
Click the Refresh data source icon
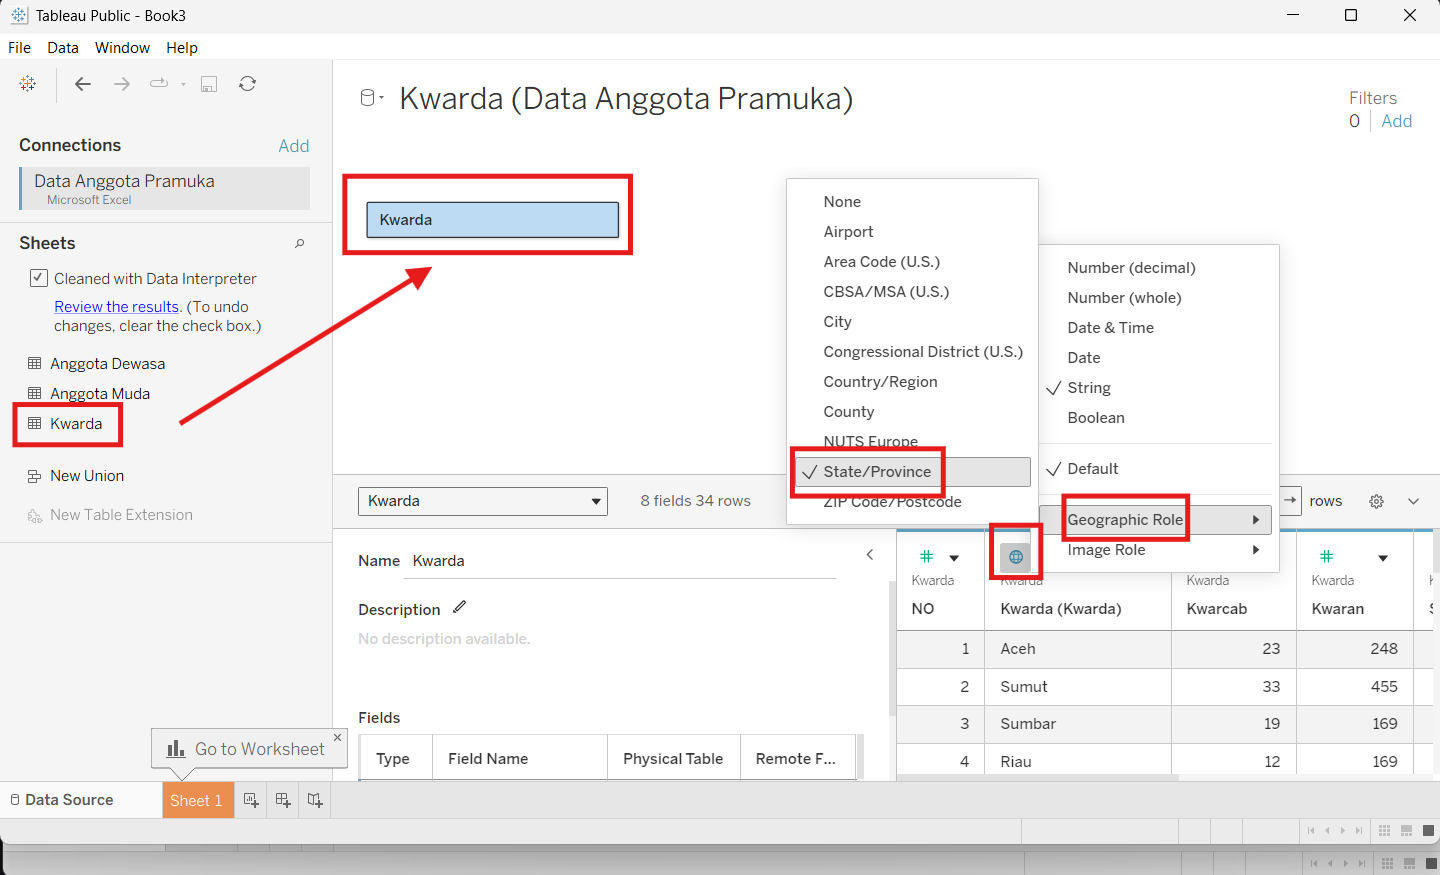[248, 84]
